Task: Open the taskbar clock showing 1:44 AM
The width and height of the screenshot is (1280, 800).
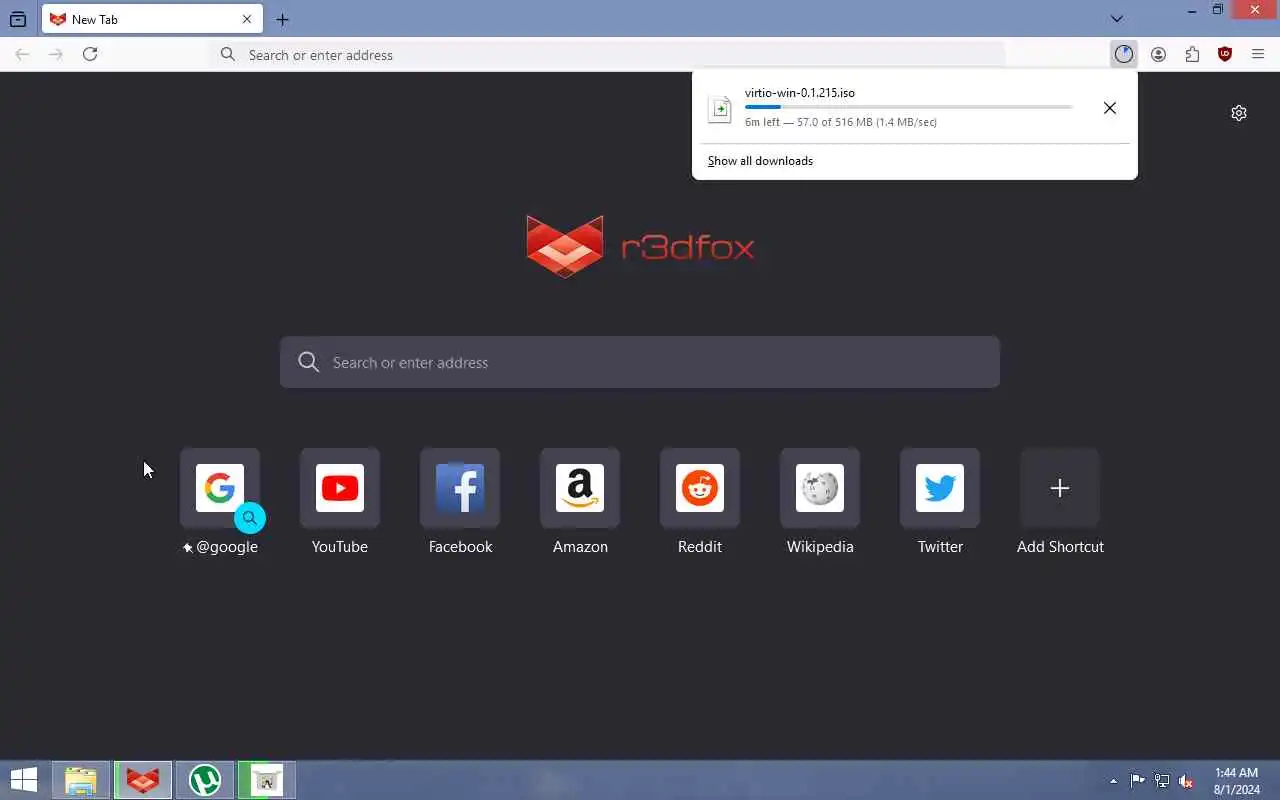Action: pos(1237,781)
